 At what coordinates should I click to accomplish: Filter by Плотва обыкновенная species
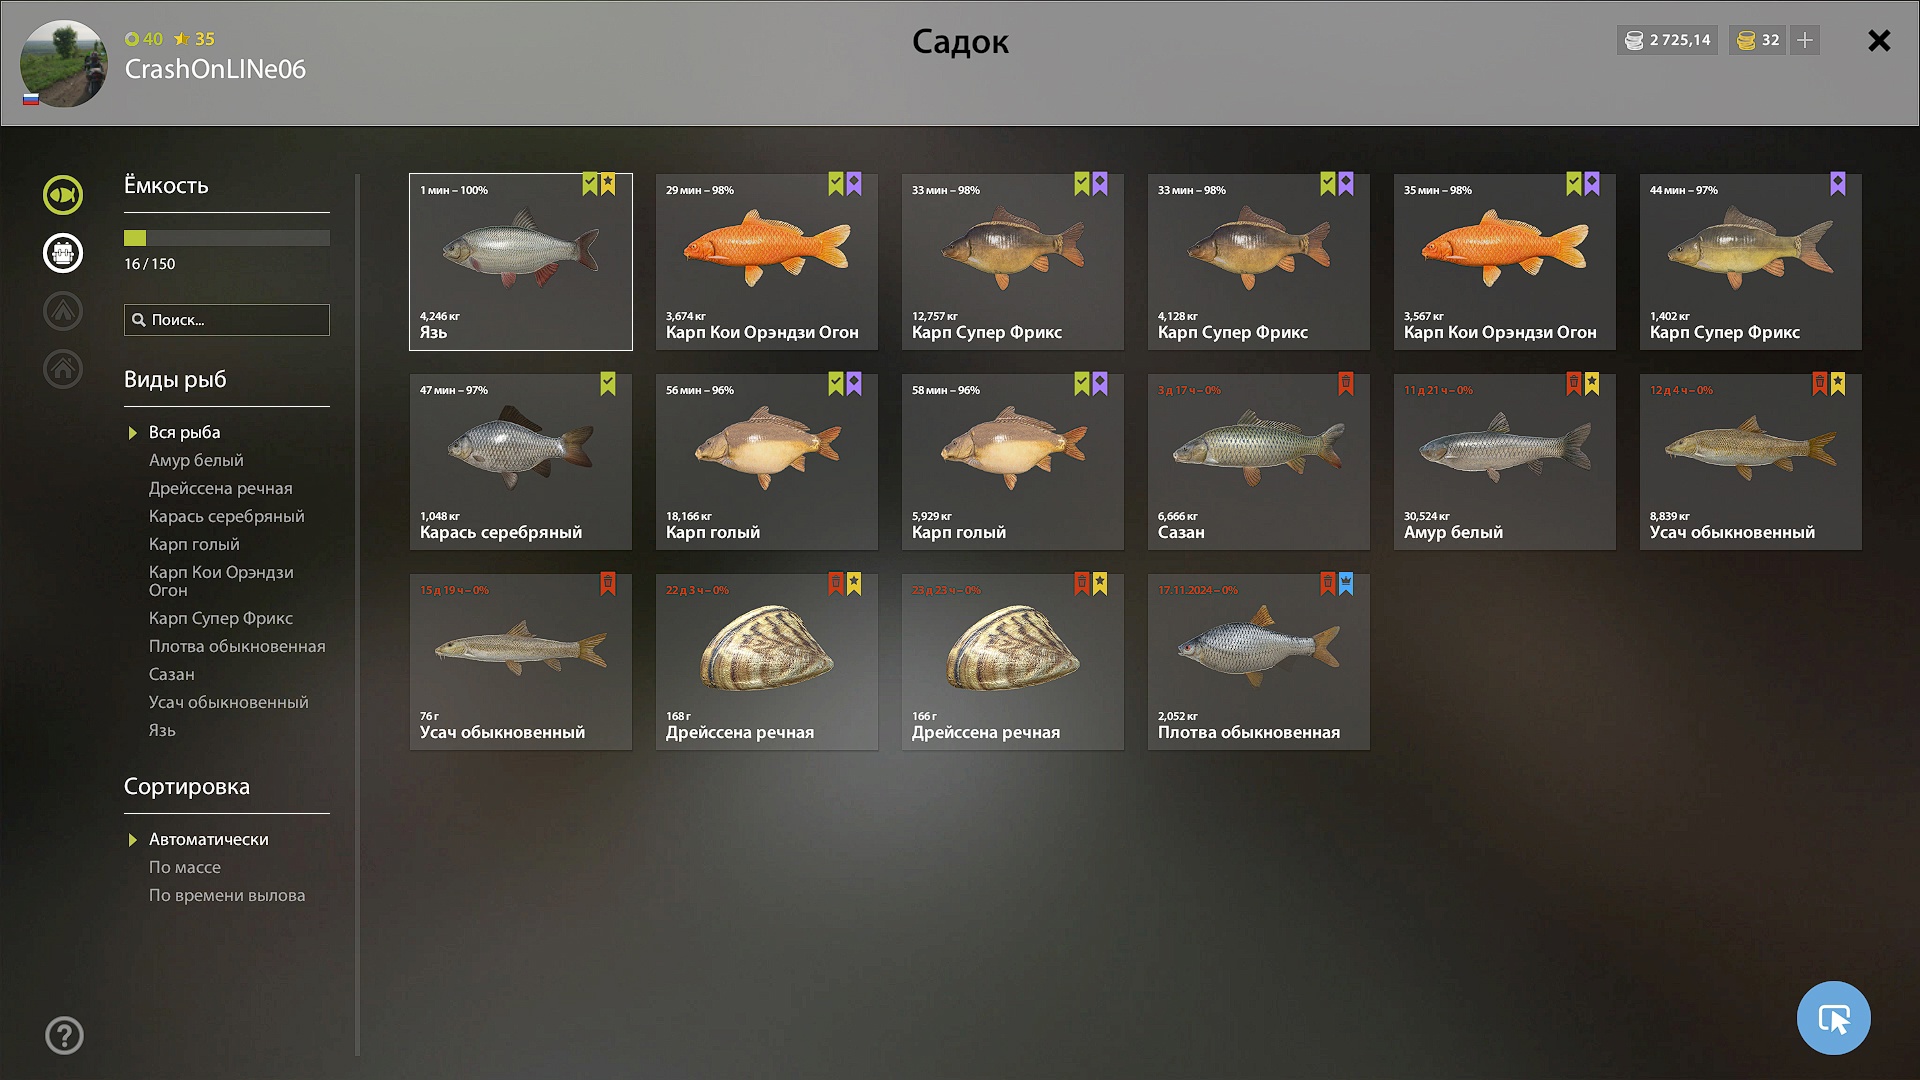point(237,646)
